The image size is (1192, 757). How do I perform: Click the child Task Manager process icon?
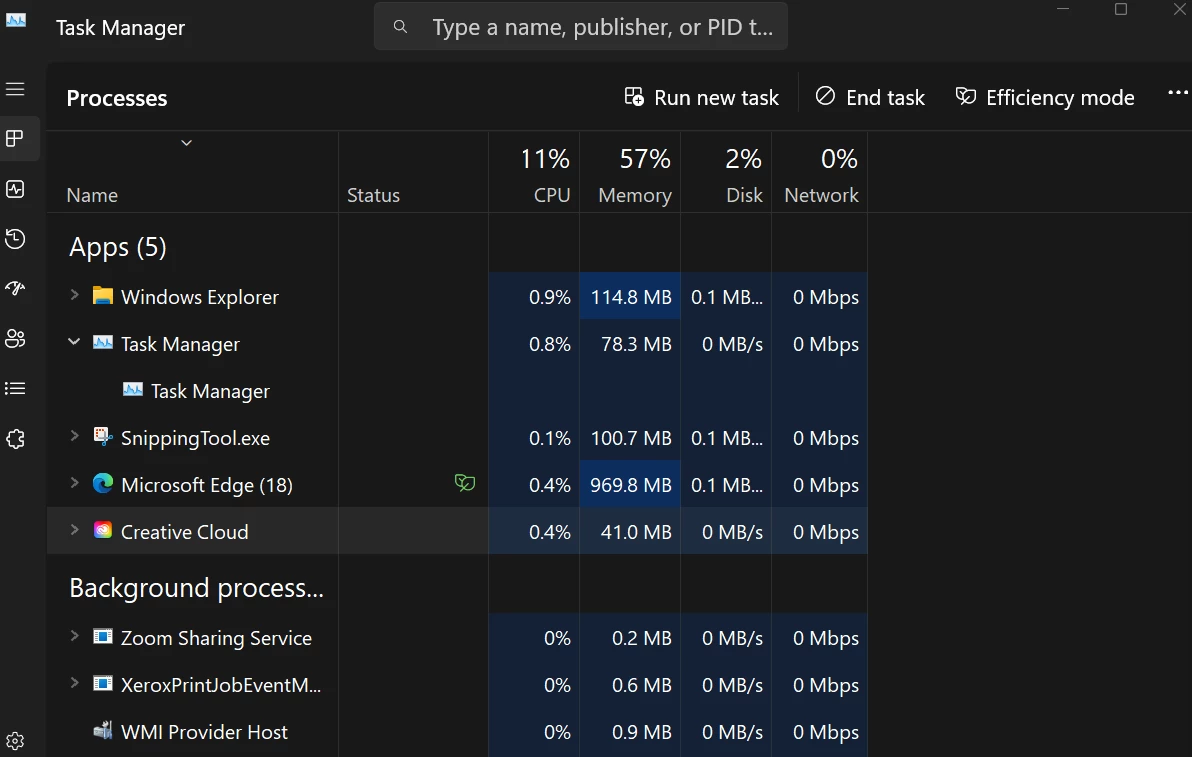[x=133, y=389]
